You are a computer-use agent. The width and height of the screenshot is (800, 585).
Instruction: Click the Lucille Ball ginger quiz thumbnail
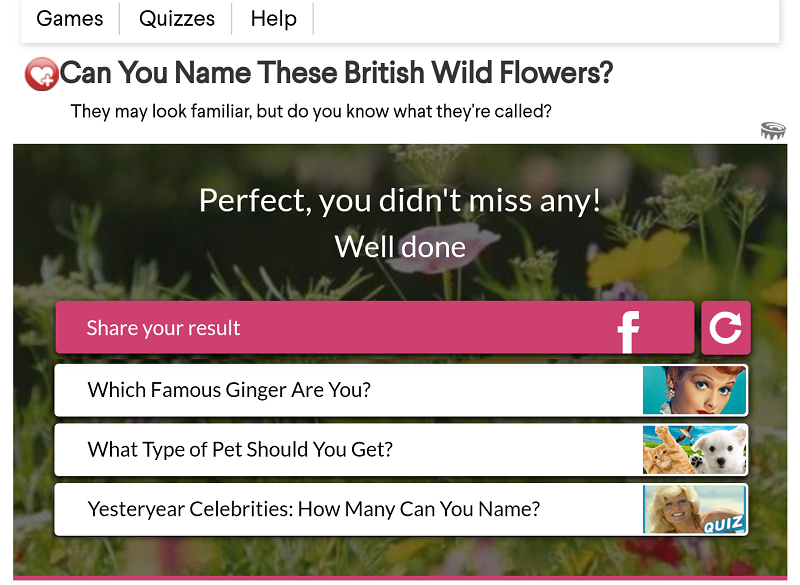coord(694,390)
